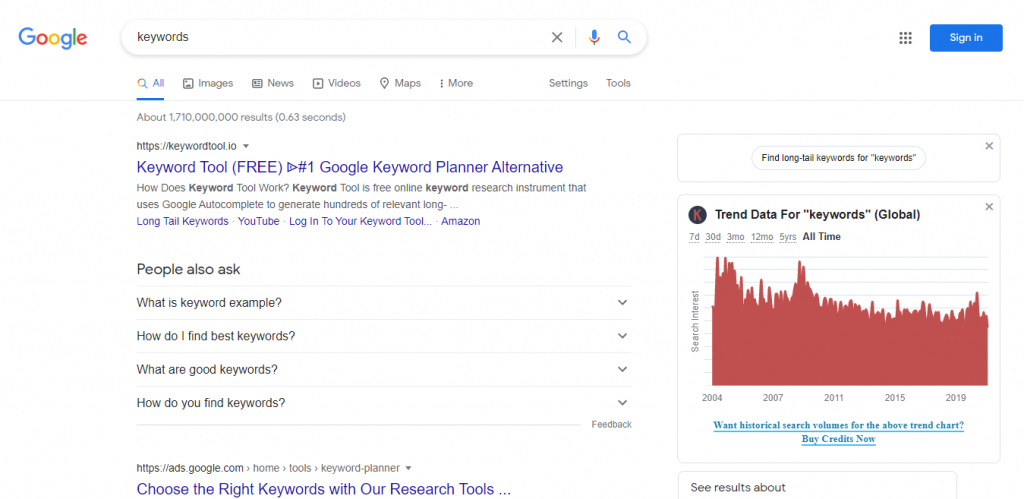Open the Google apps grid icon
1024x499 pixels.
coord(905,38)
